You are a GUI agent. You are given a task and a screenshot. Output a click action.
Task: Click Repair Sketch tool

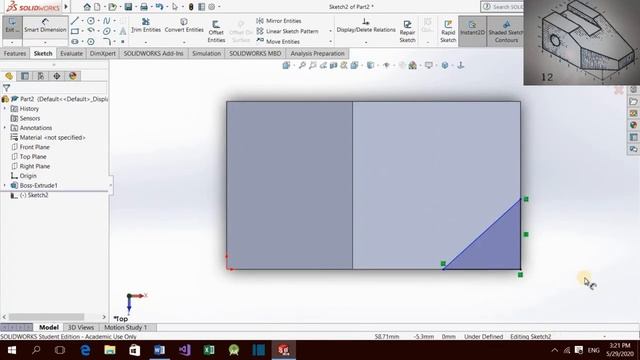point(407,31)
